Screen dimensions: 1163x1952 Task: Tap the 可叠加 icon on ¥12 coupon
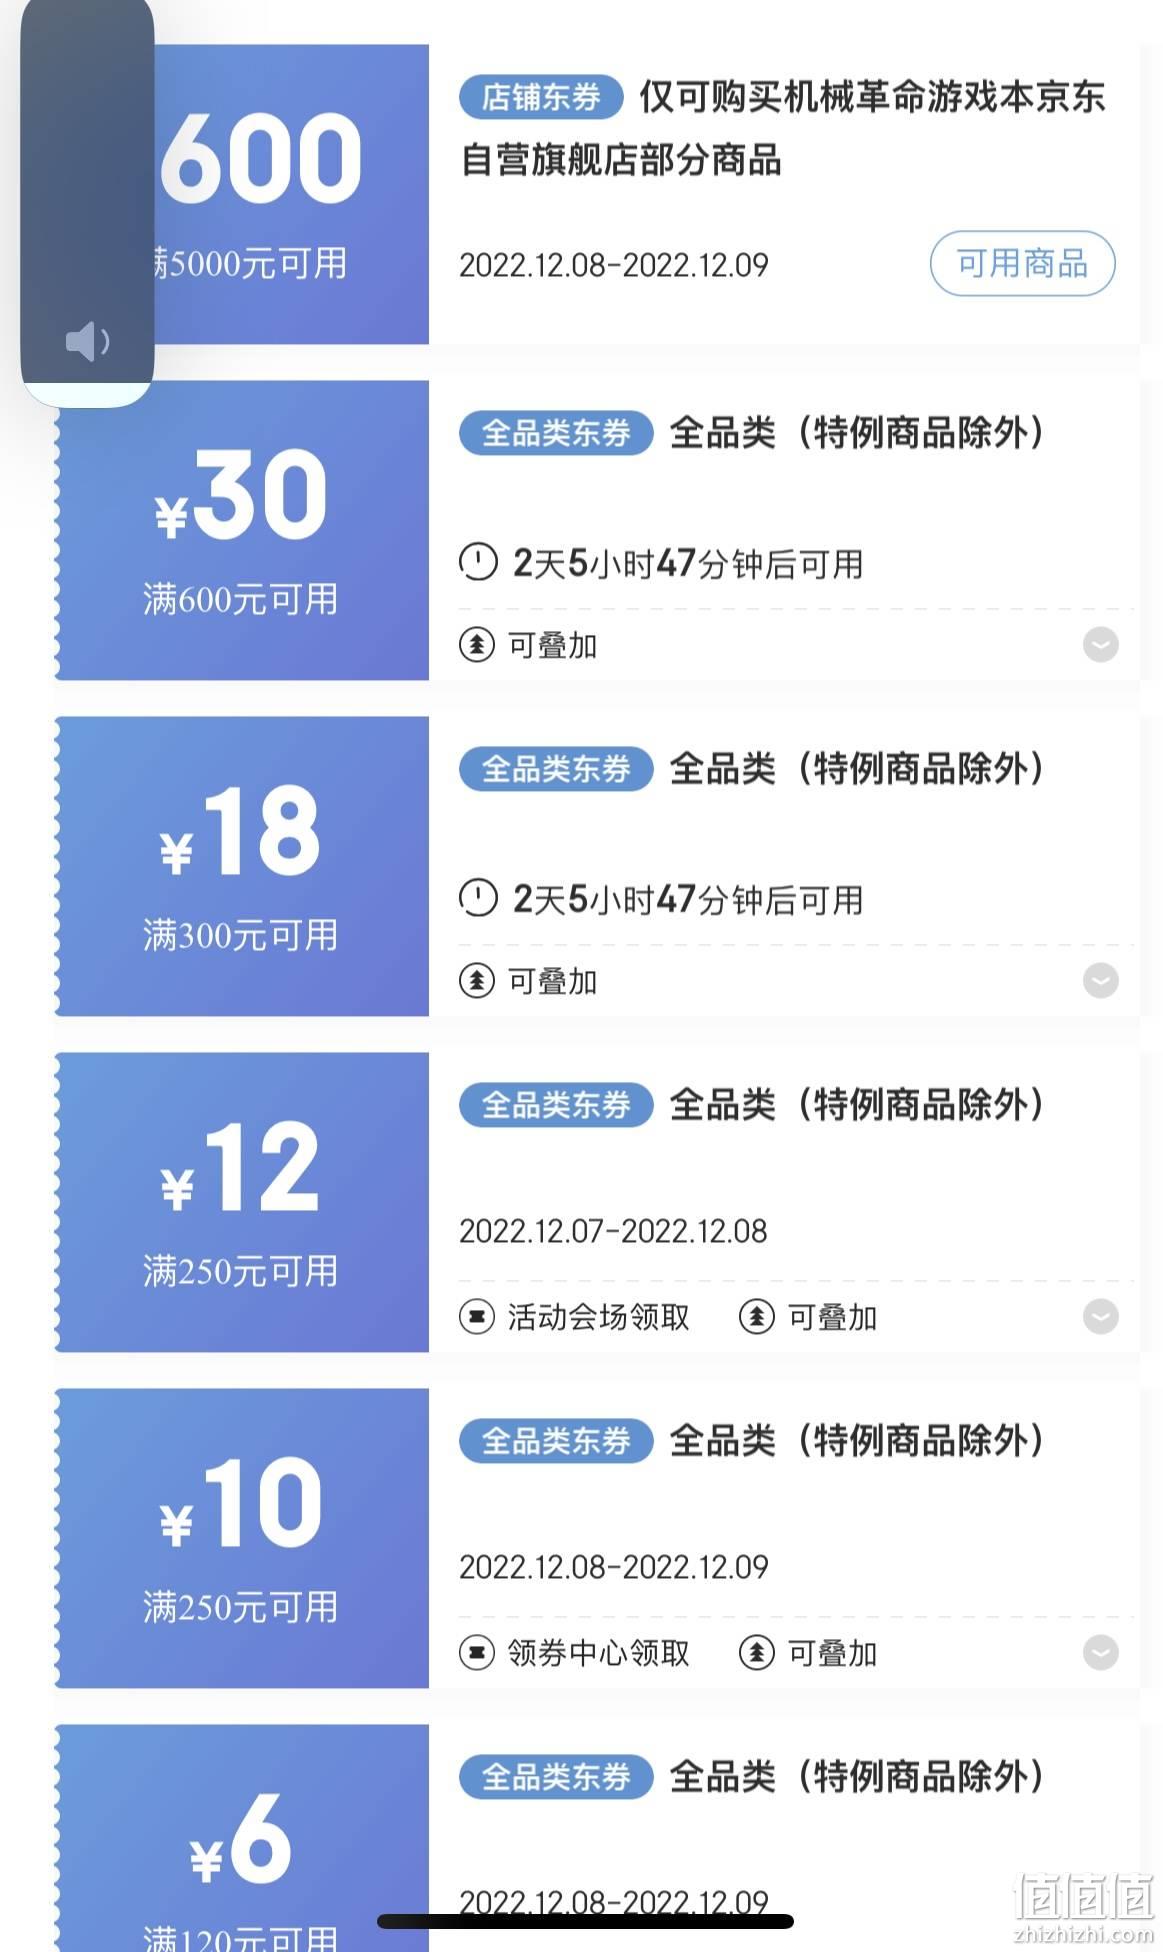pos(756,1317)
